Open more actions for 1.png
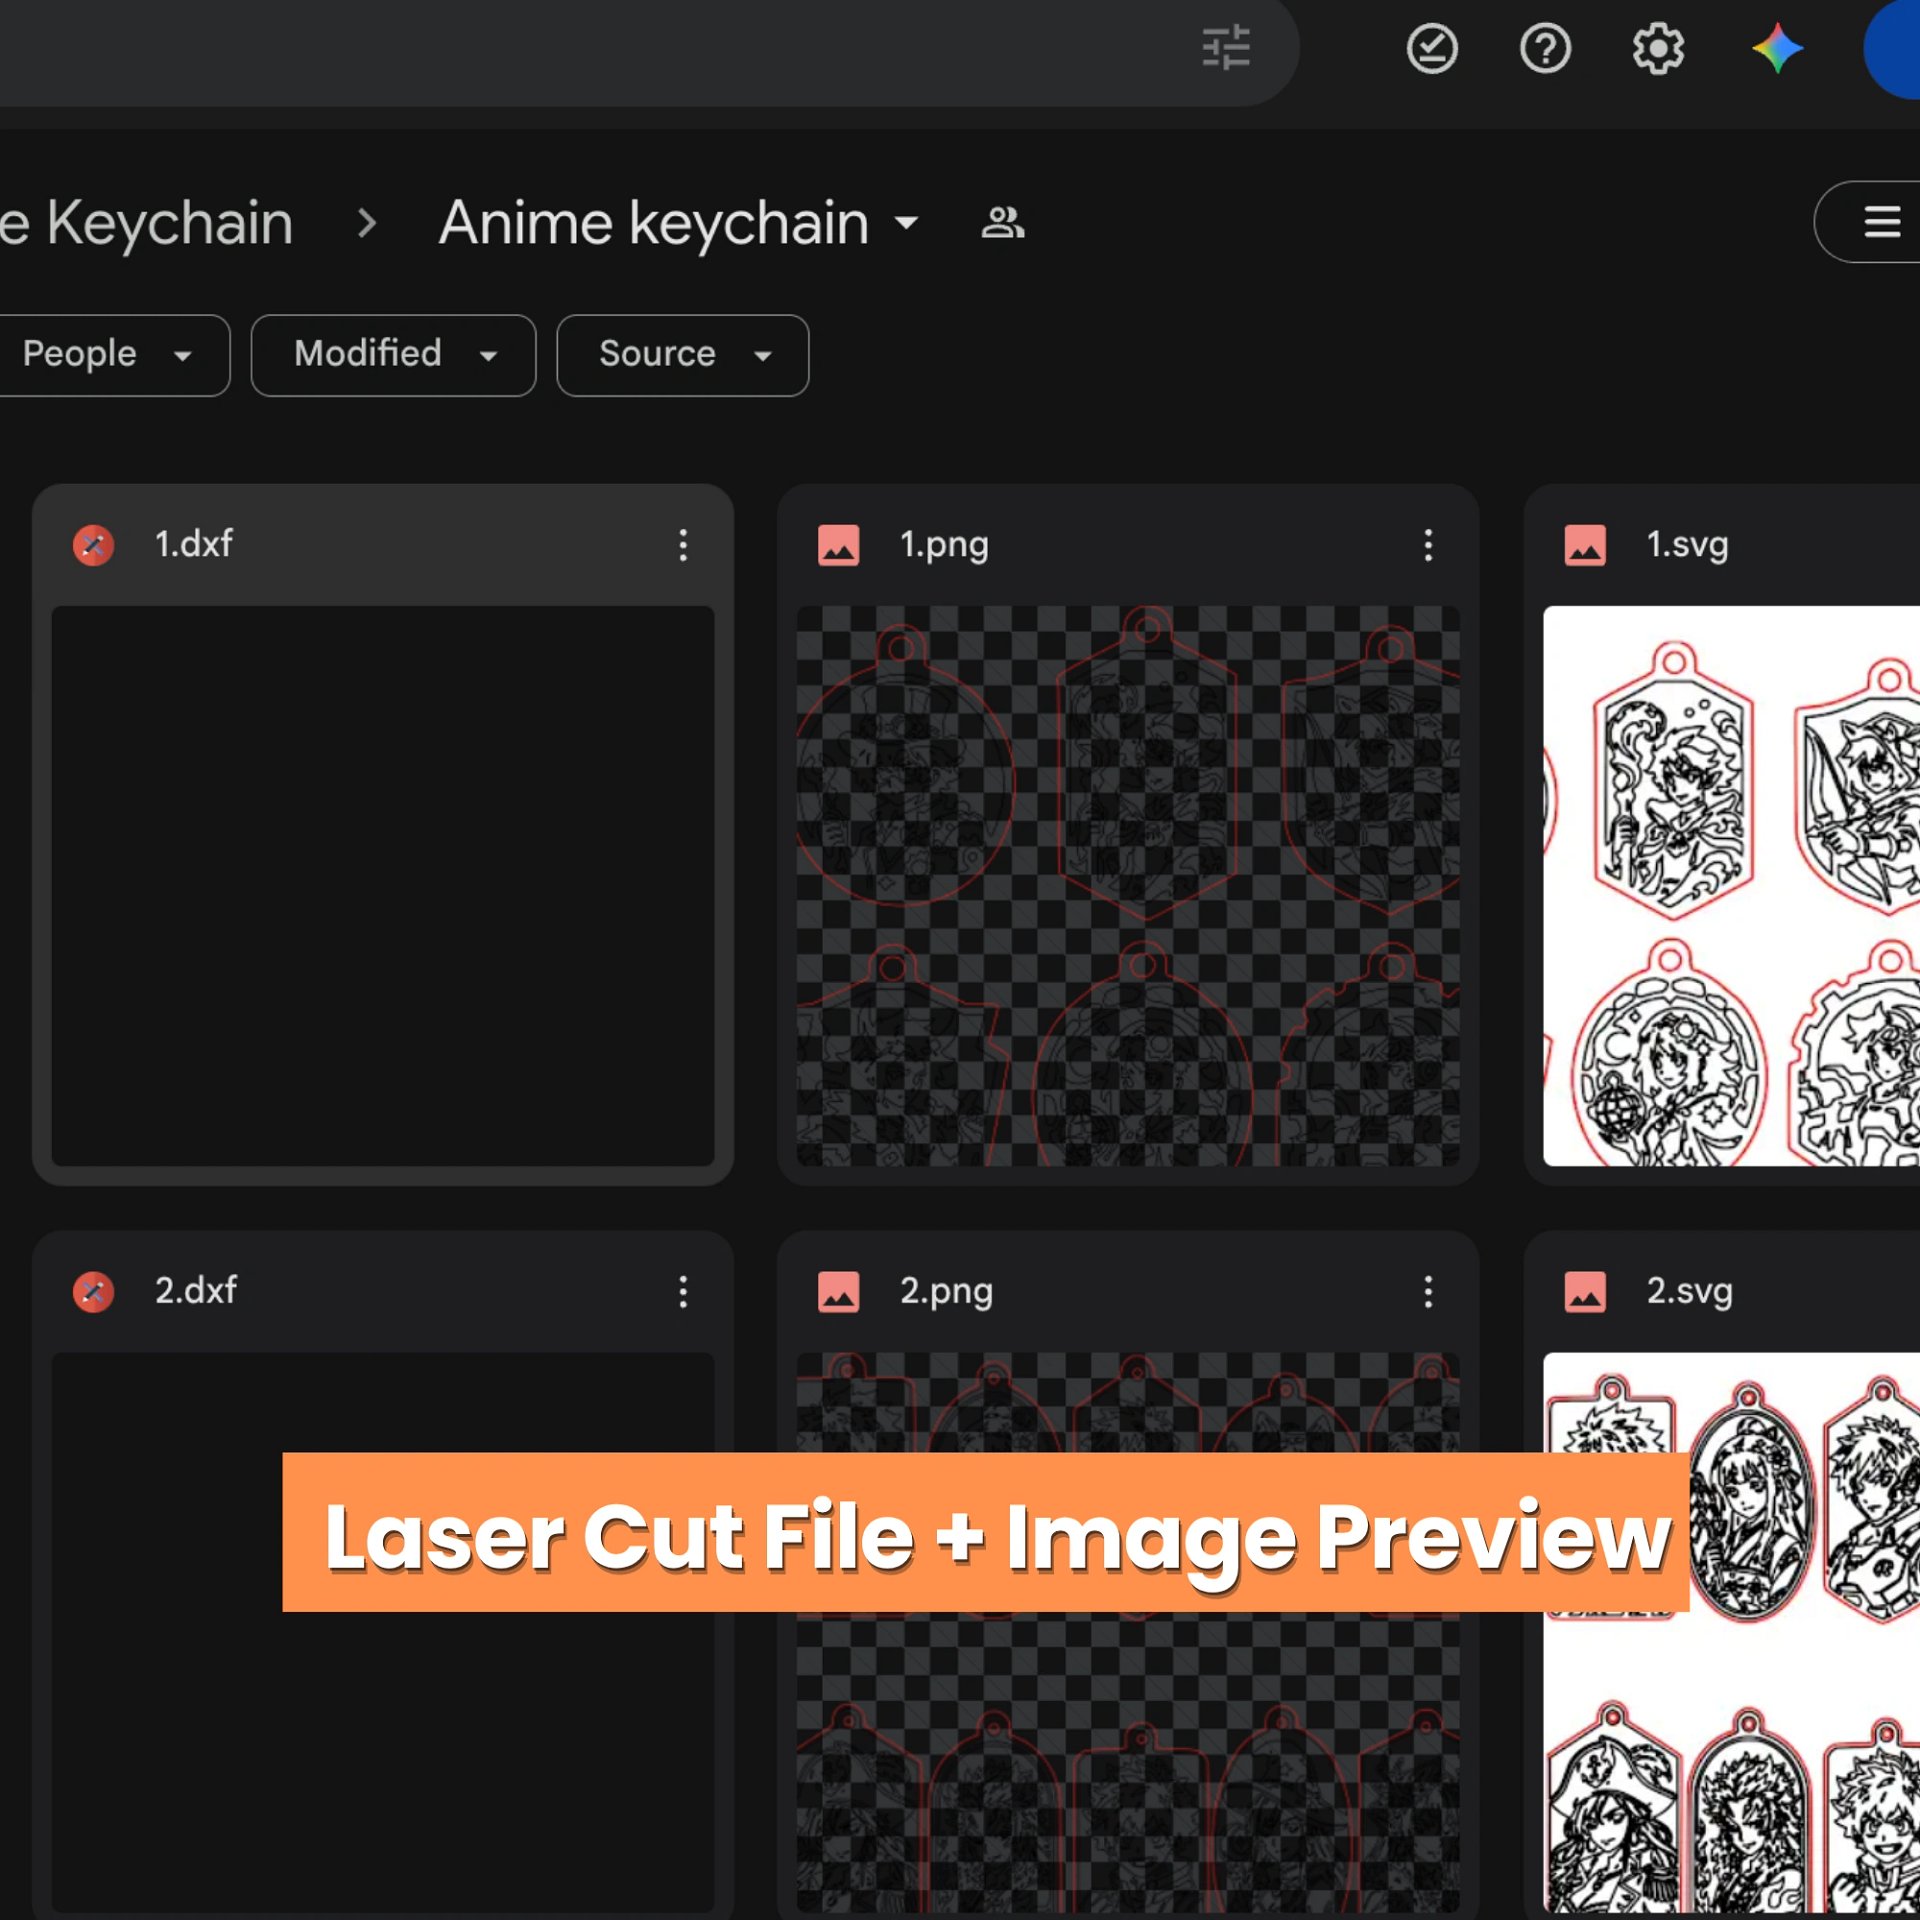The height and width of the screenshot is (1920, 1920). tap(1428, 545)
